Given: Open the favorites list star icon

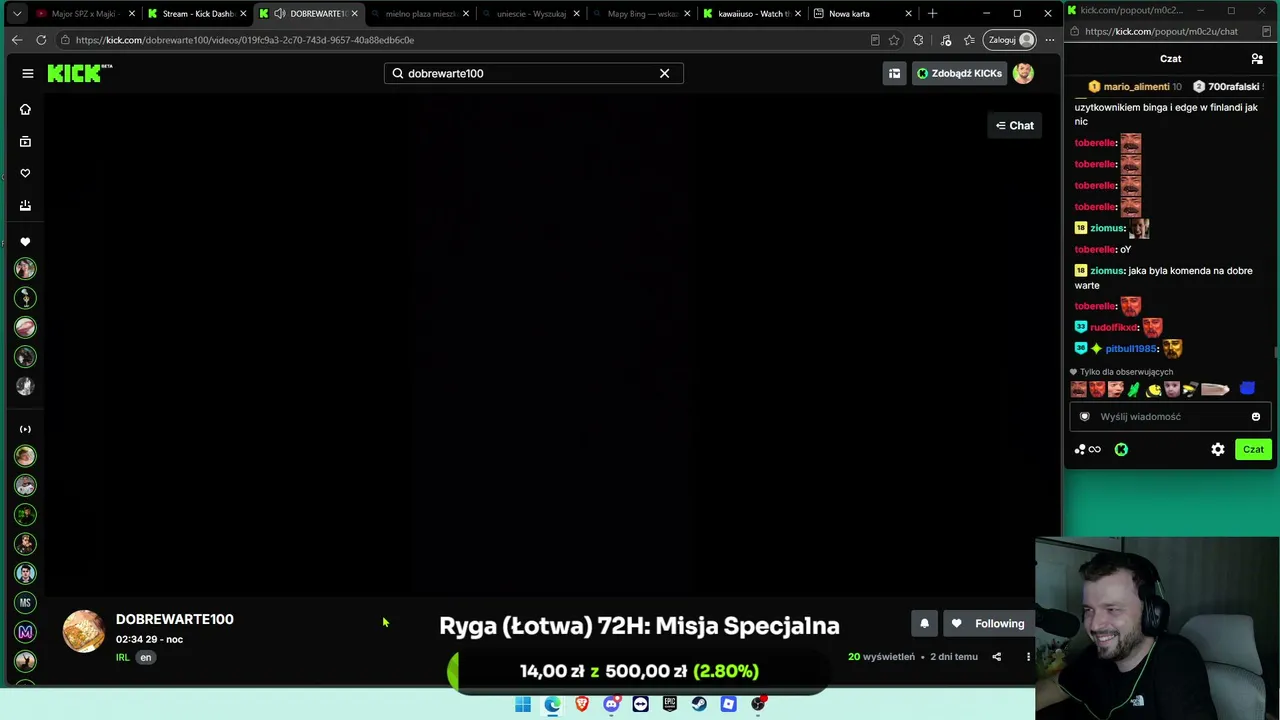Looking at the screenshot, I should coord(969,40).
